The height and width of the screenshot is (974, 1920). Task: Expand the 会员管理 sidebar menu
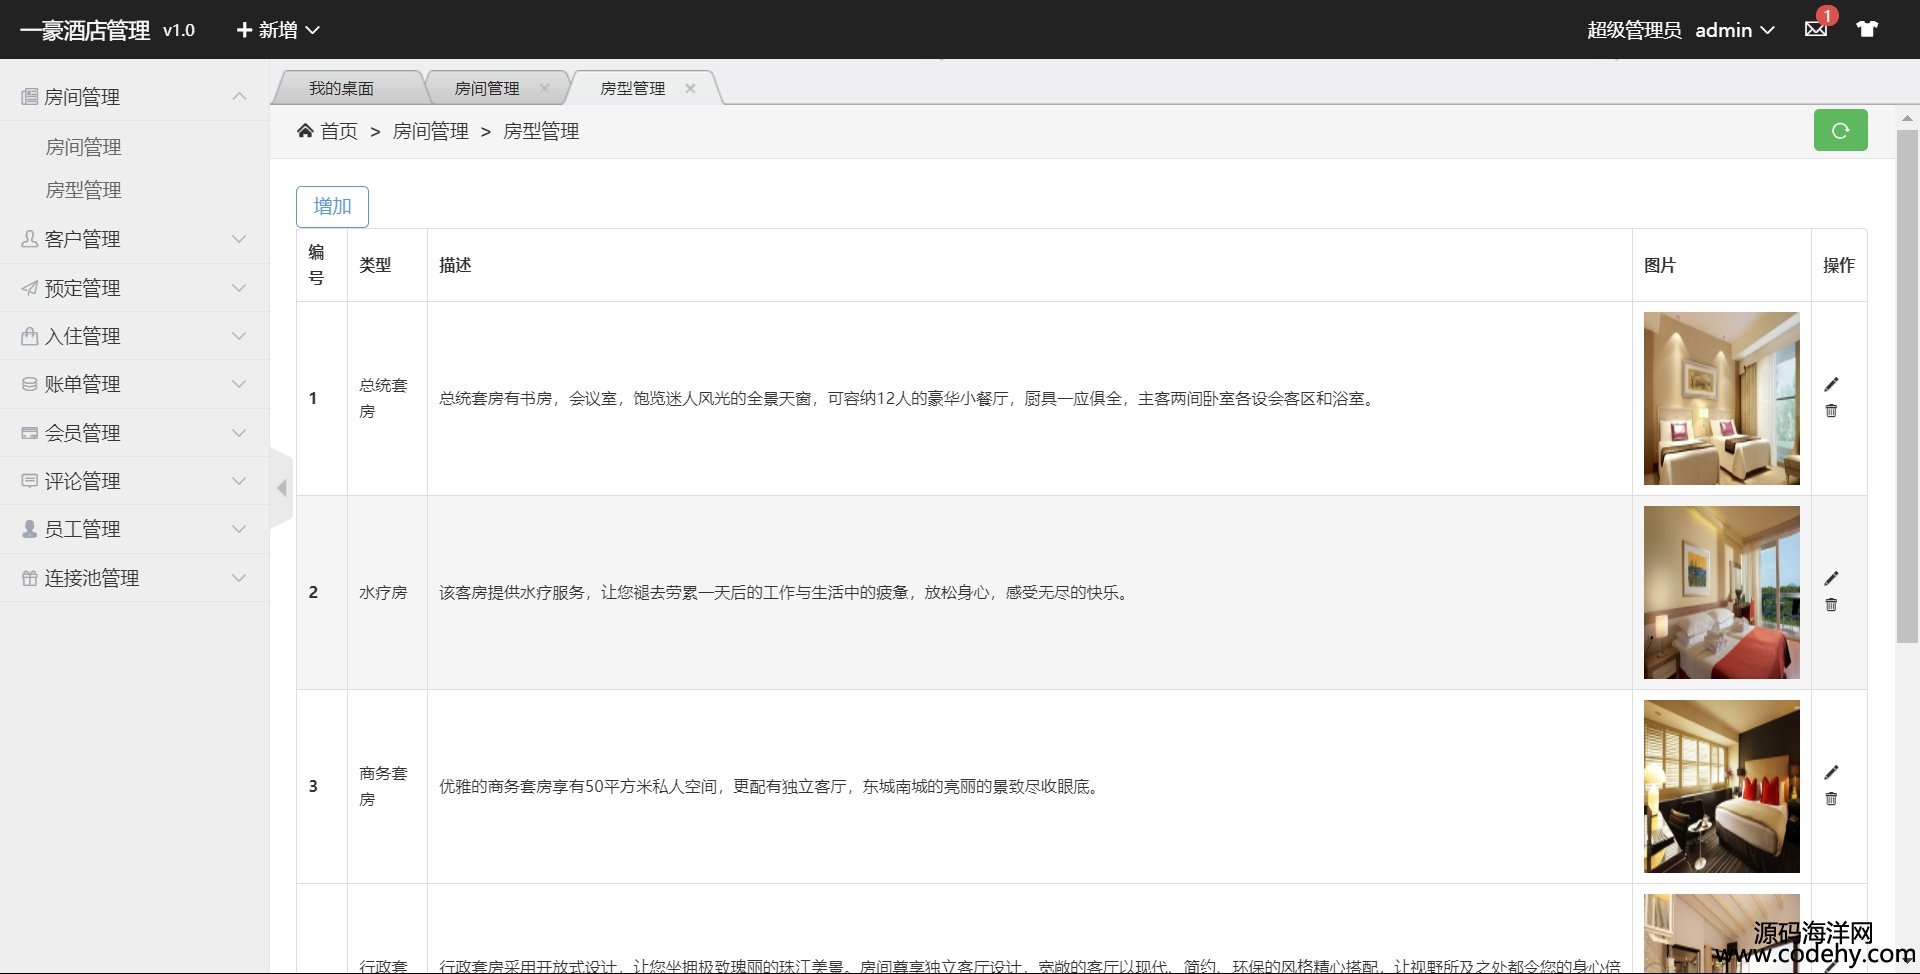[135, 433]
